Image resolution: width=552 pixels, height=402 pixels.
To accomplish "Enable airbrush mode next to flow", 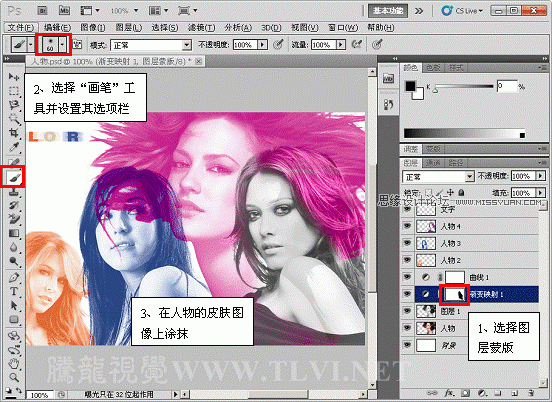I will click(x=357, y=44).
